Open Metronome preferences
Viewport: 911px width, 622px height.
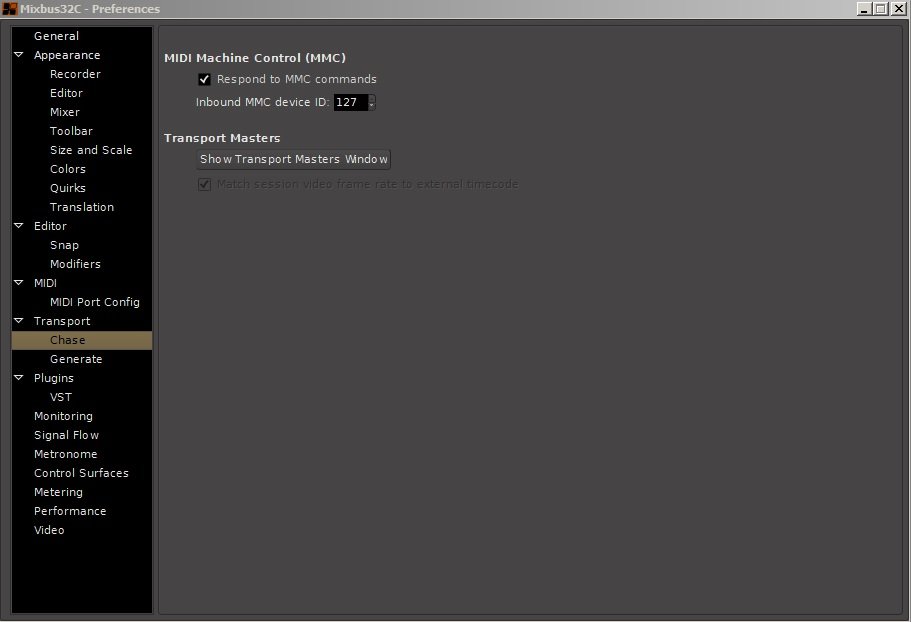point(66,454)
